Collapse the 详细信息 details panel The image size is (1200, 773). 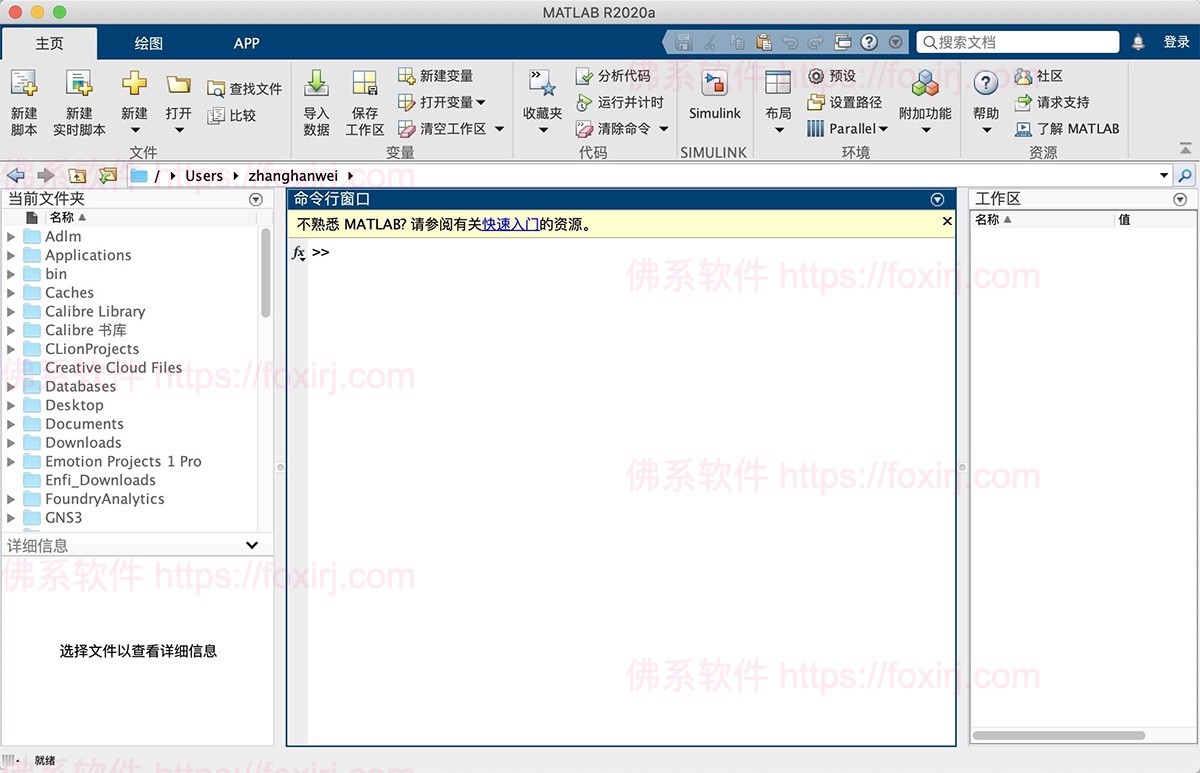coord(252,546)
